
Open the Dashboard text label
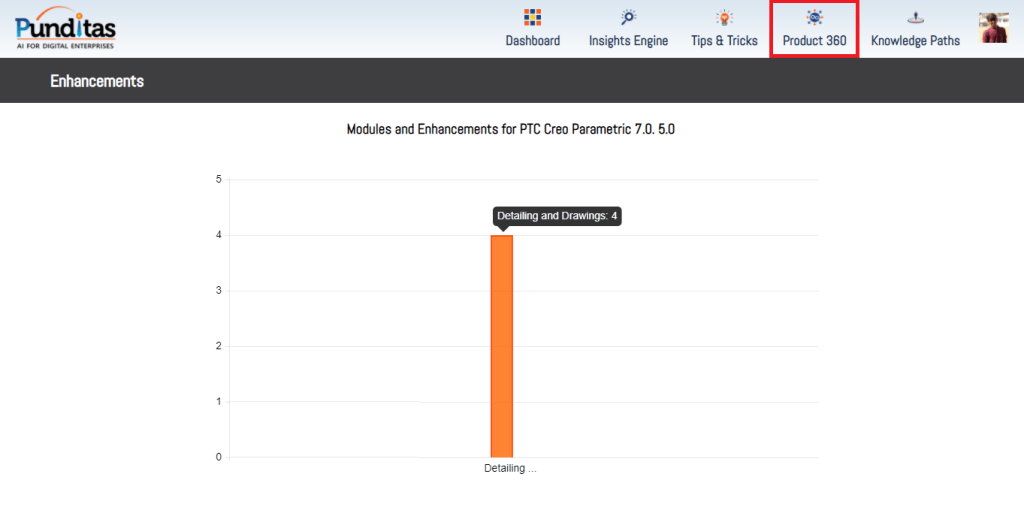[532, 41]
